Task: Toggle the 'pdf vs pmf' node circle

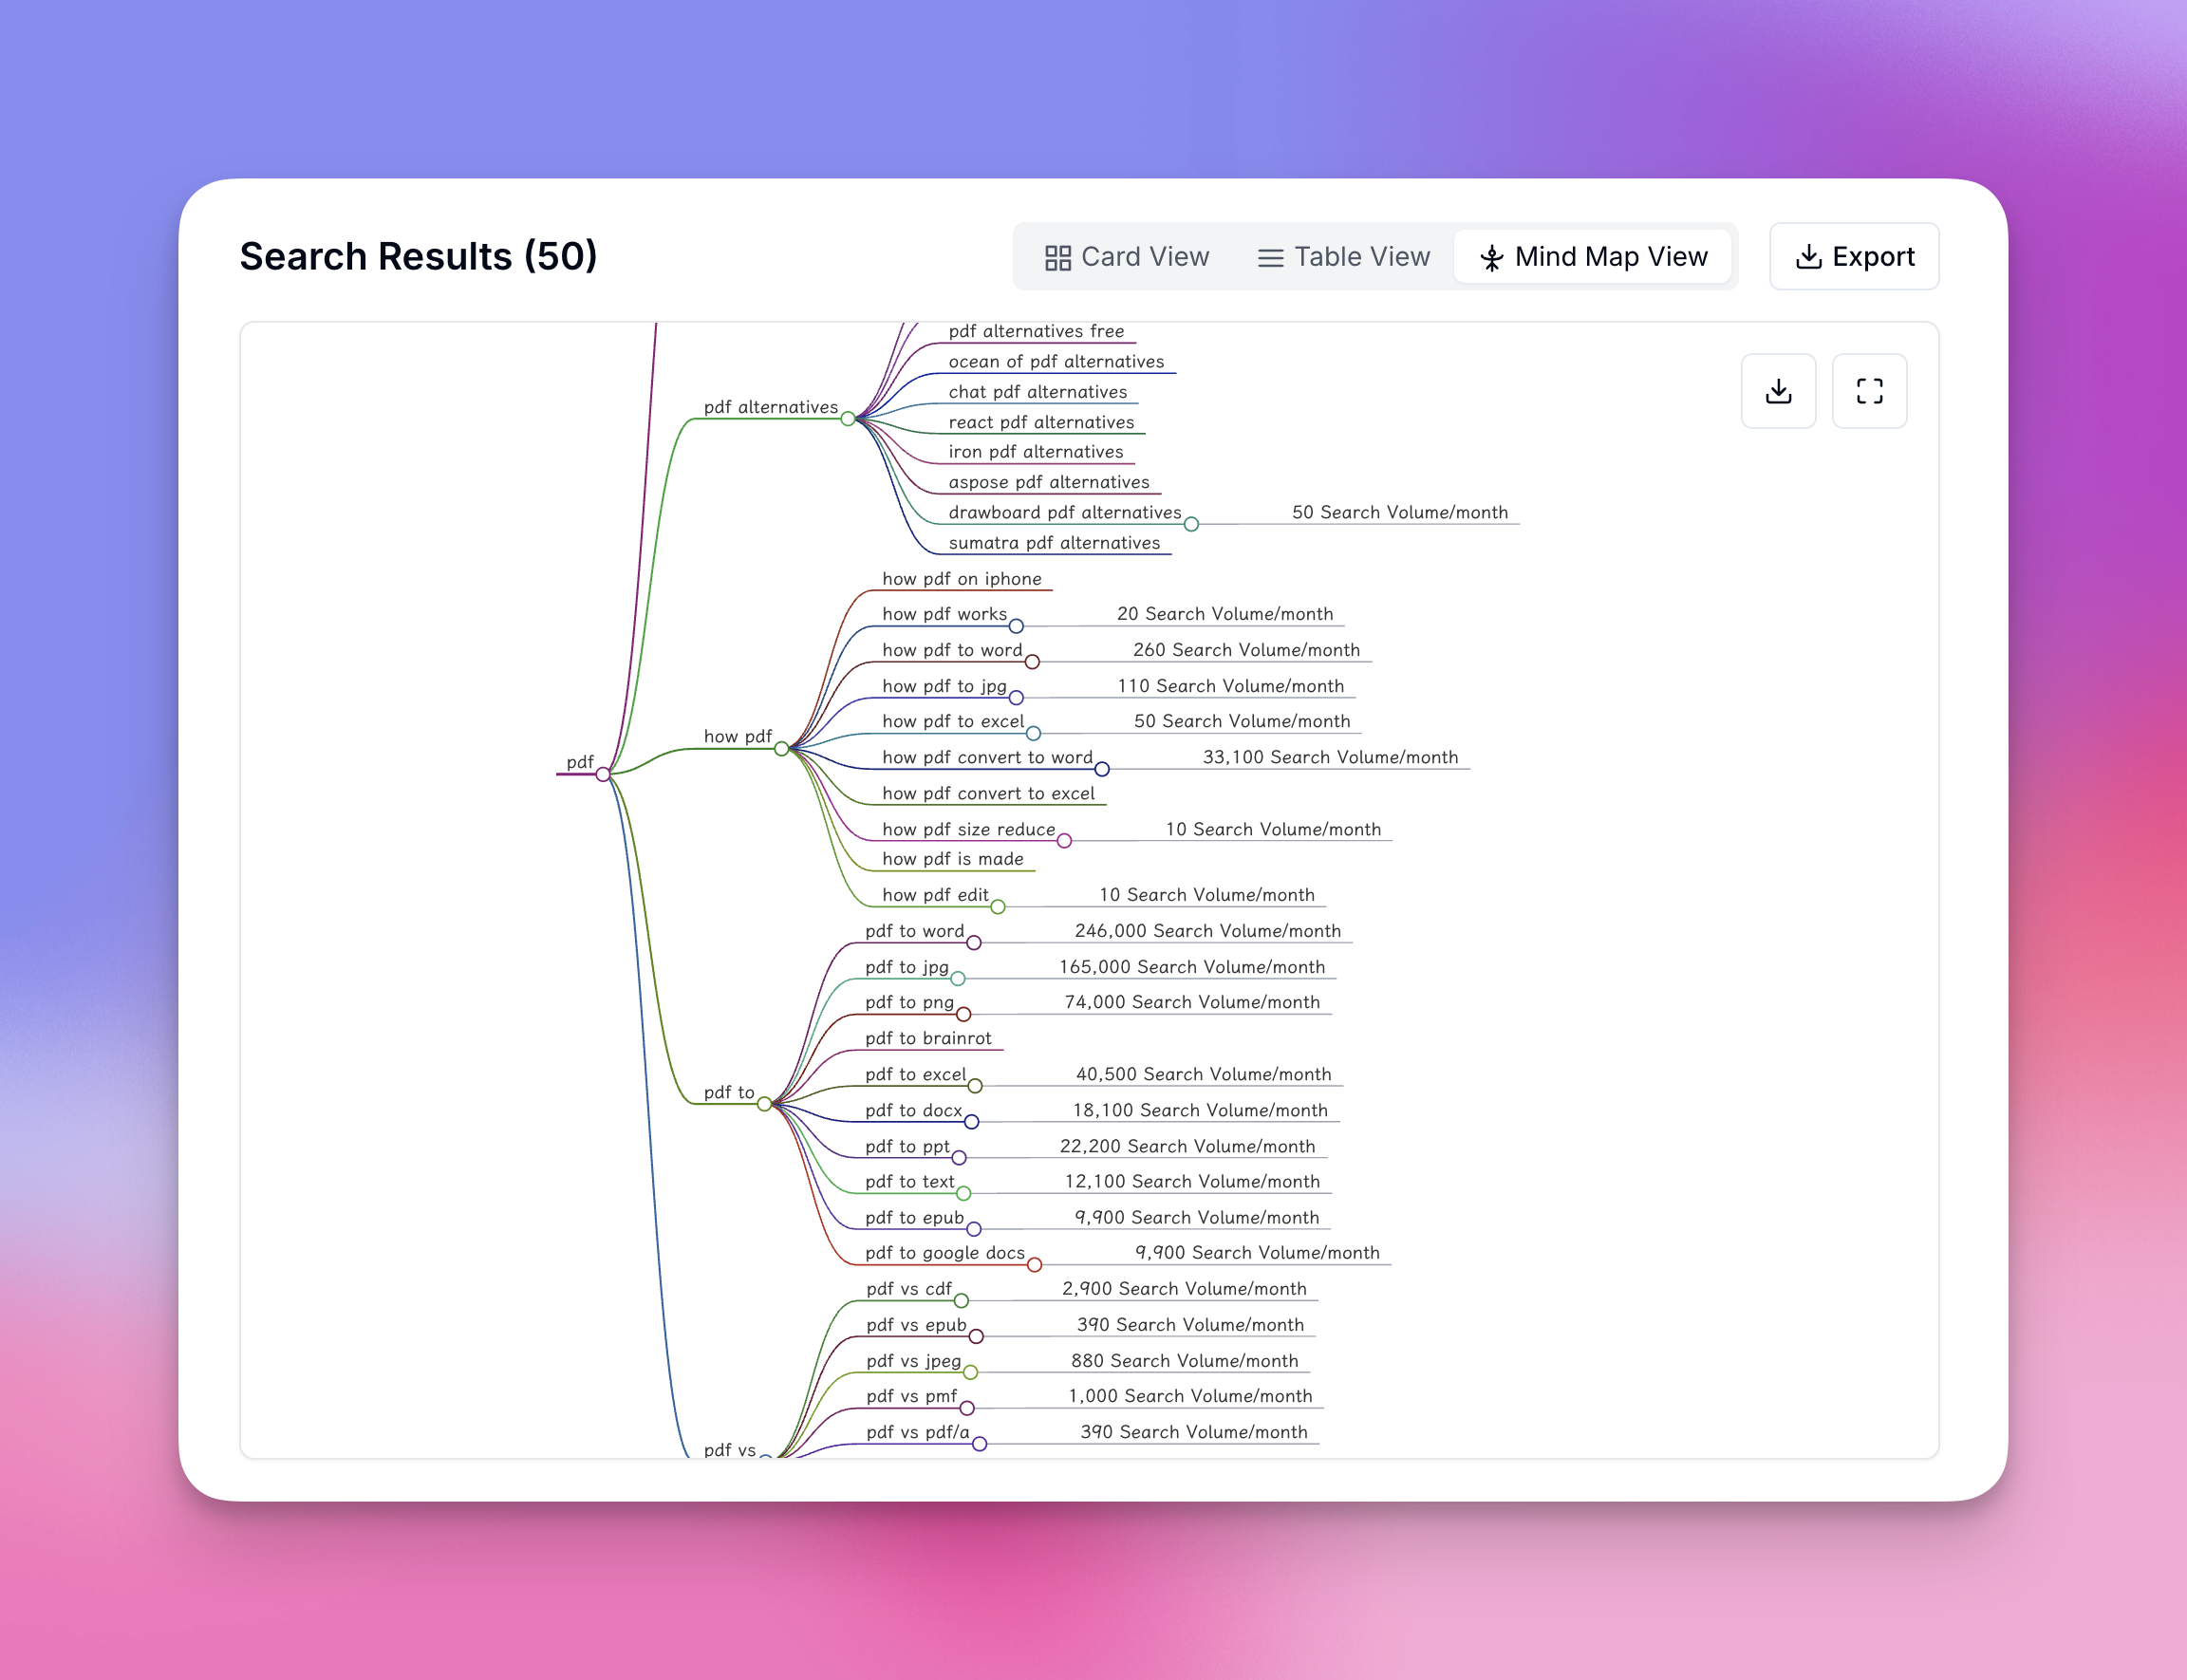Action: tap(967, 1408)
